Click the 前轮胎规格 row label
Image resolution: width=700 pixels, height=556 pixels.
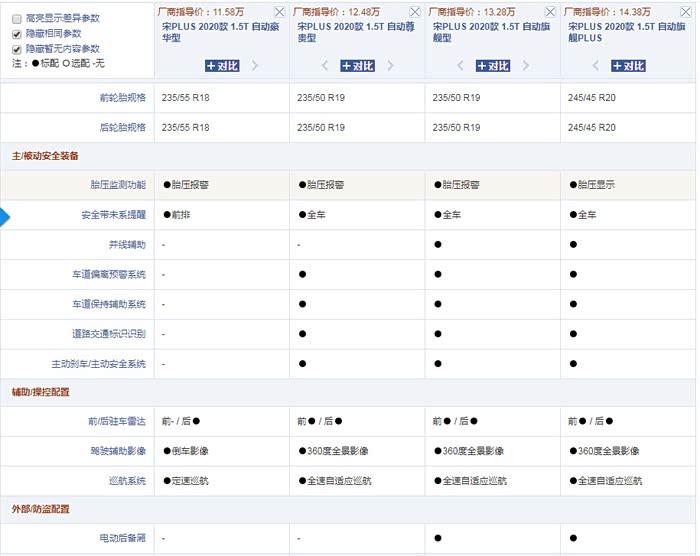tap(123, 97)
